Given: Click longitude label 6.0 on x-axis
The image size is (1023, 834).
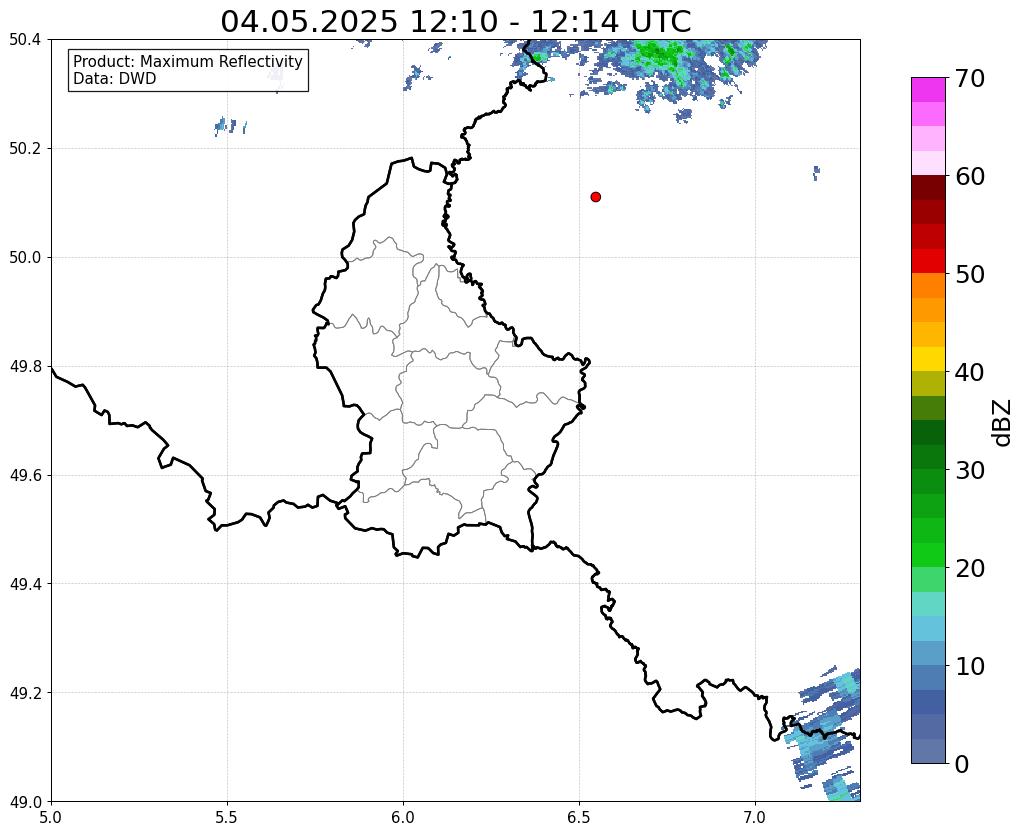Looking at the screenshot, I should (403, 817).
